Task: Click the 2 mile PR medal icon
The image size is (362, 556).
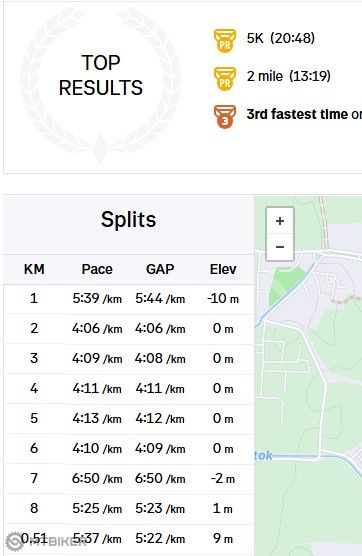Action: click(x=225, y=79)
